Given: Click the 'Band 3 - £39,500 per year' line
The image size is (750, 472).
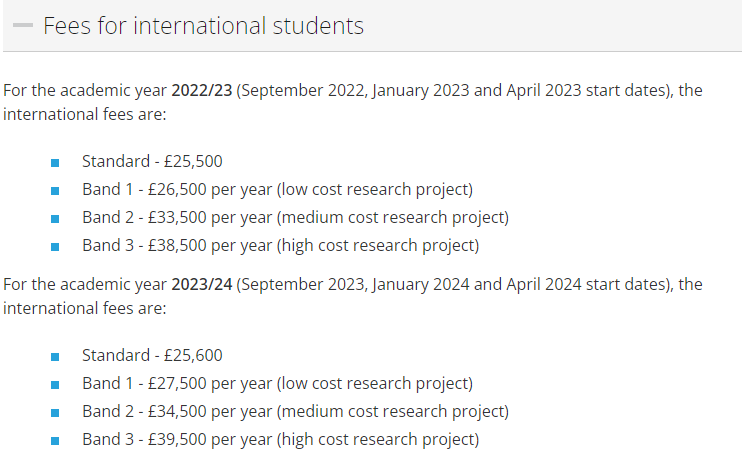Looking at the screenshot, I should click(280, 440).
